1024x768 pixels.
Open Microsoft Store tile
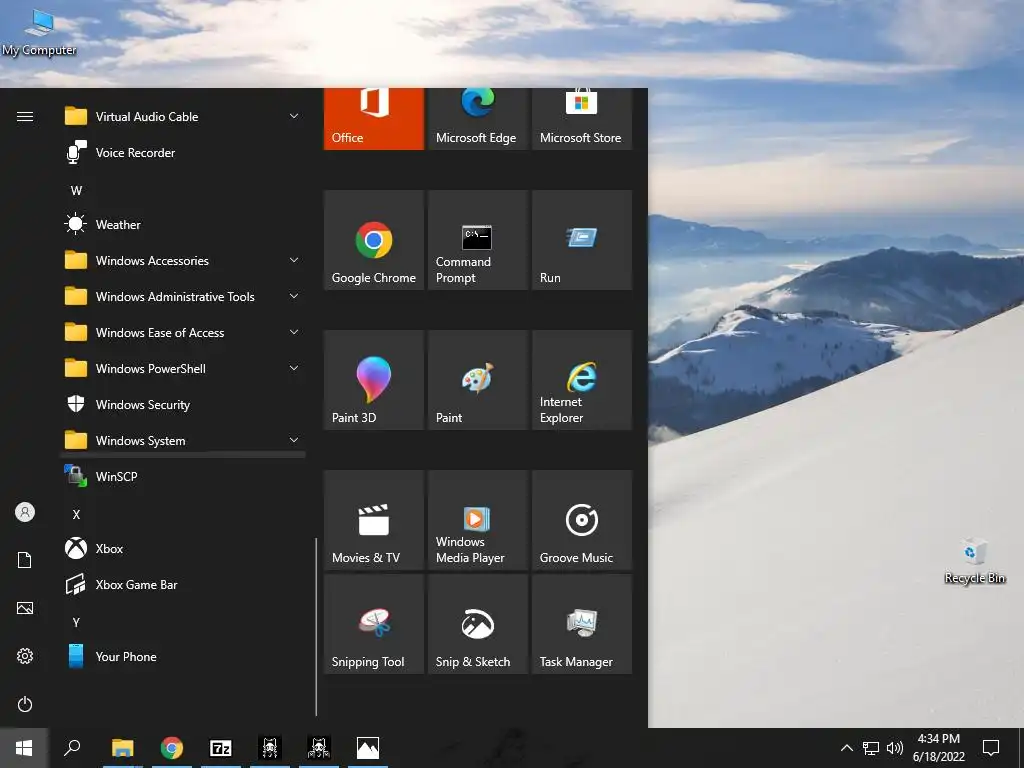tap(581, 119)
